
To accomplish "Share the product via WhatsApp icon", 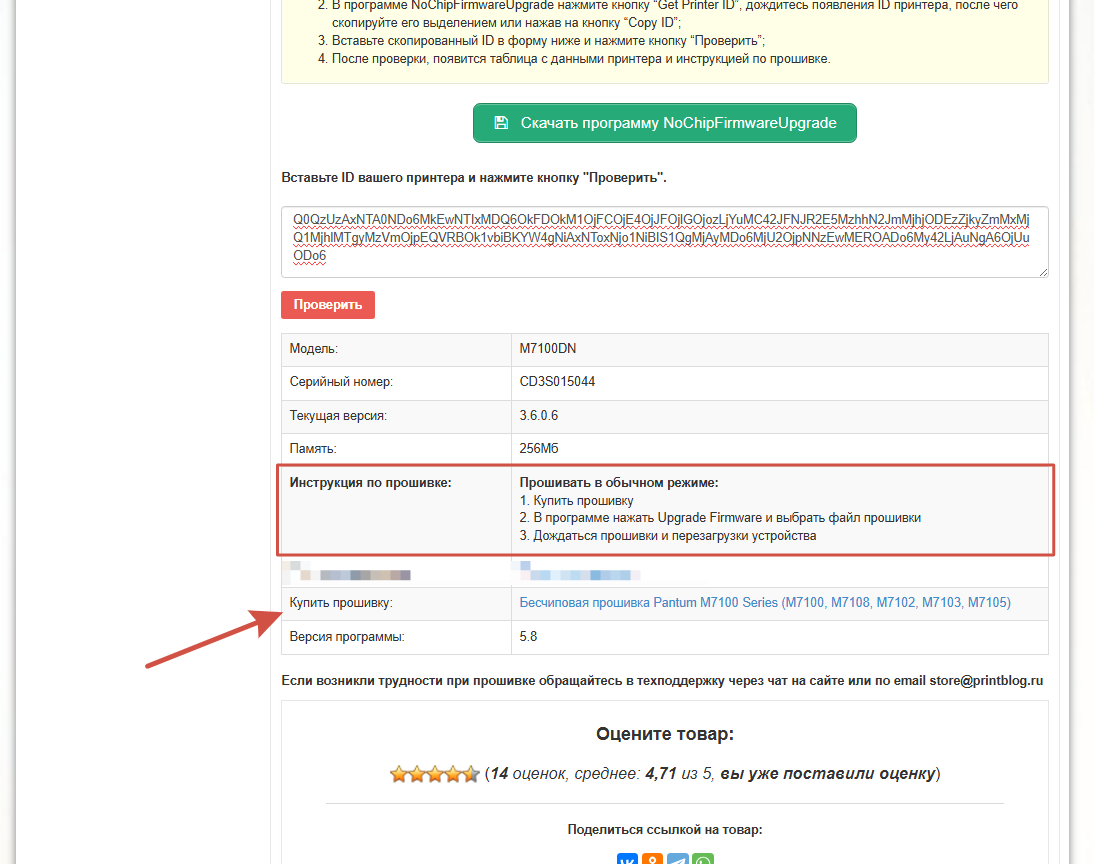I will pos(703,859).
